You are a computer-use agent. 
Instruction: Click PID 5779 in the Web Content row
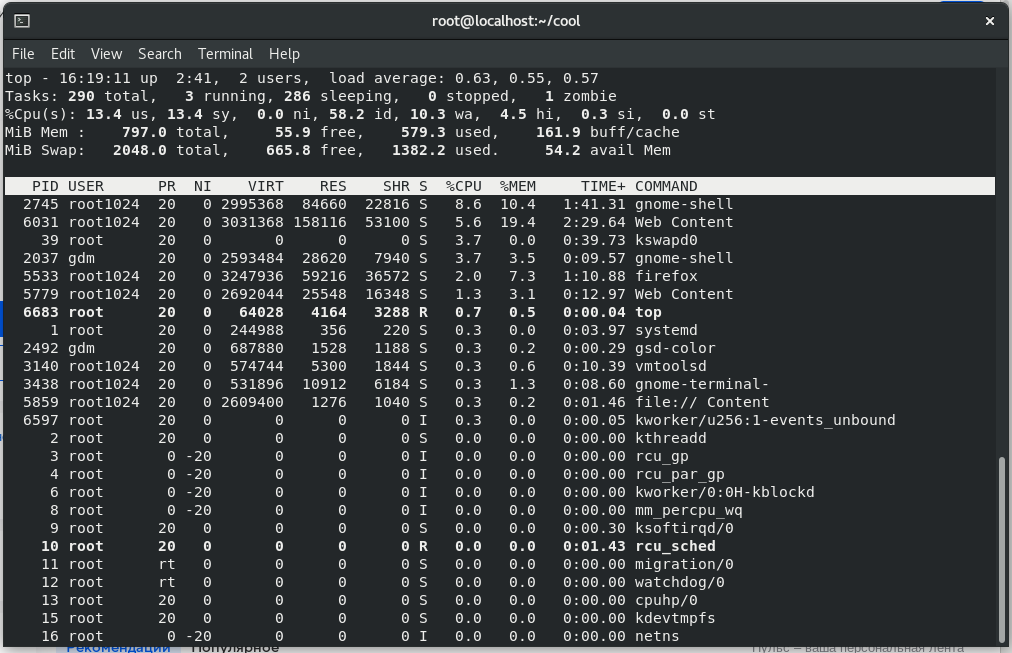click(41, 295)
